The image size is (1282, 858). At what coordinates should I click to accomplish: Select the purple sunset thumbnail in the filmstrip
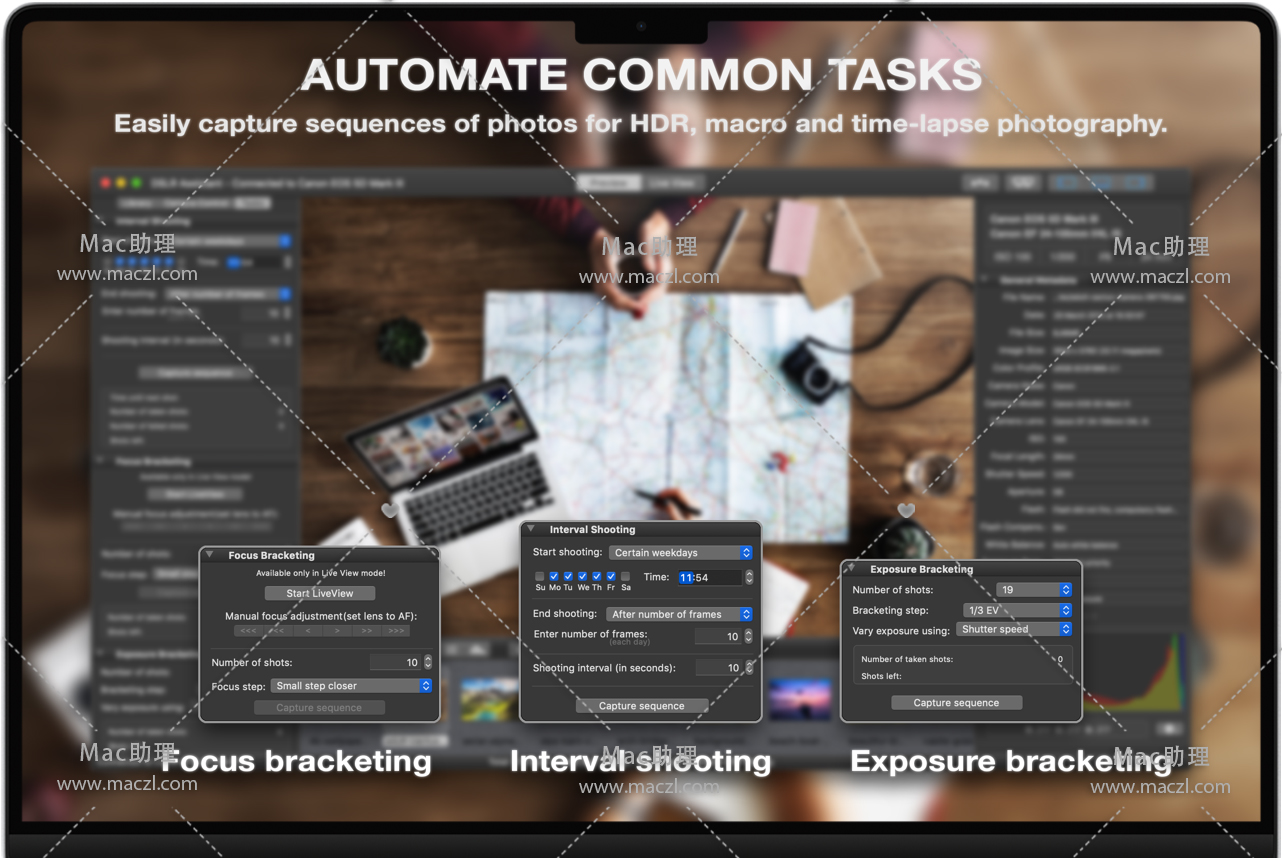click(x=800, y=699)
